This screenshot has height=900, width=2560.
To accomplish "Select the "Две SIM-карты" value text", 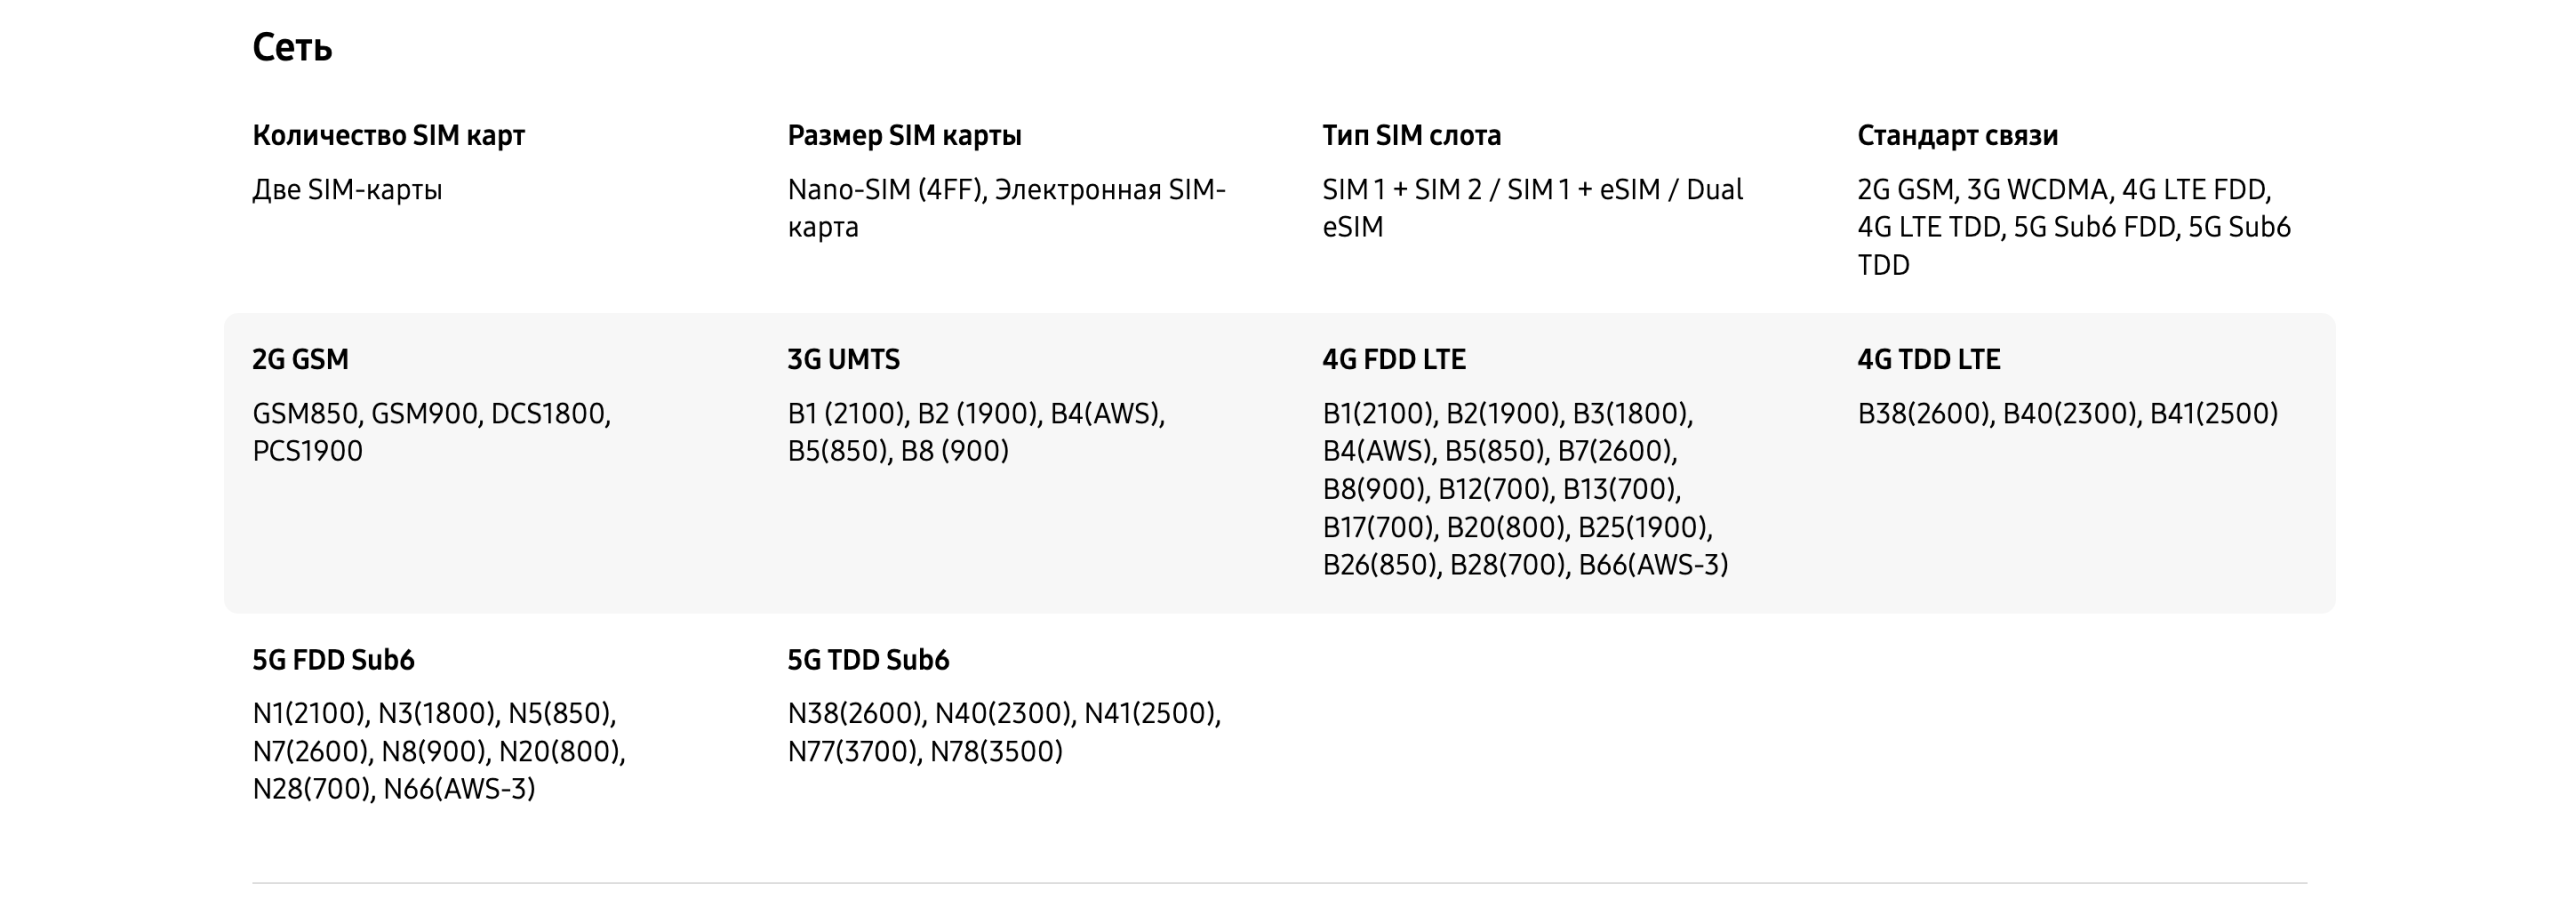I will click(347, 189).
